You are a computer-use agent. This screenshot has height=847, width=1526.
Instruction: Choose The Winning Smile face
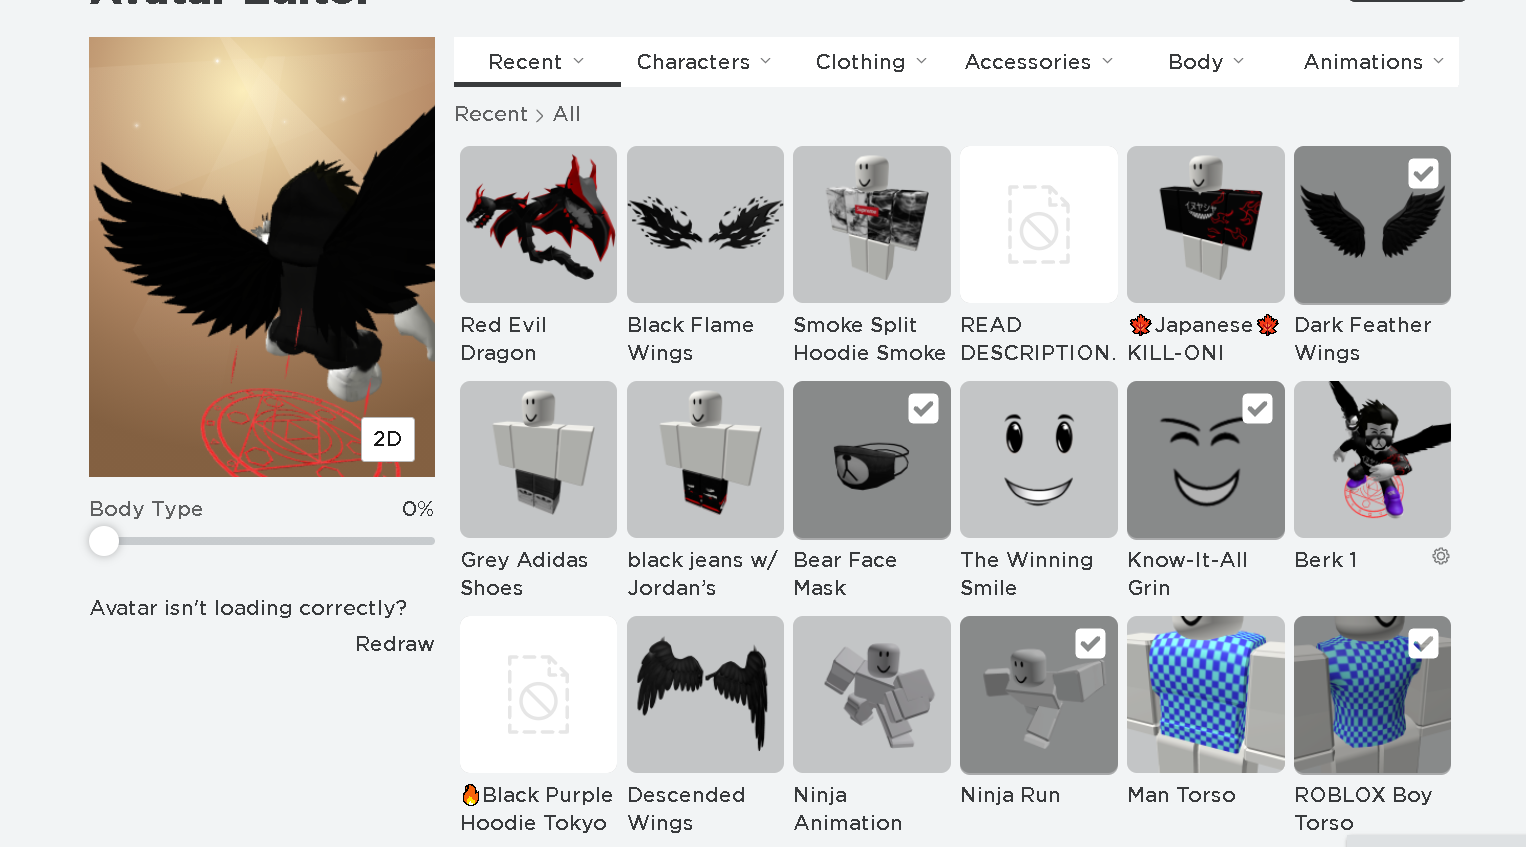pyautogui.click(x=1038, y=460)
